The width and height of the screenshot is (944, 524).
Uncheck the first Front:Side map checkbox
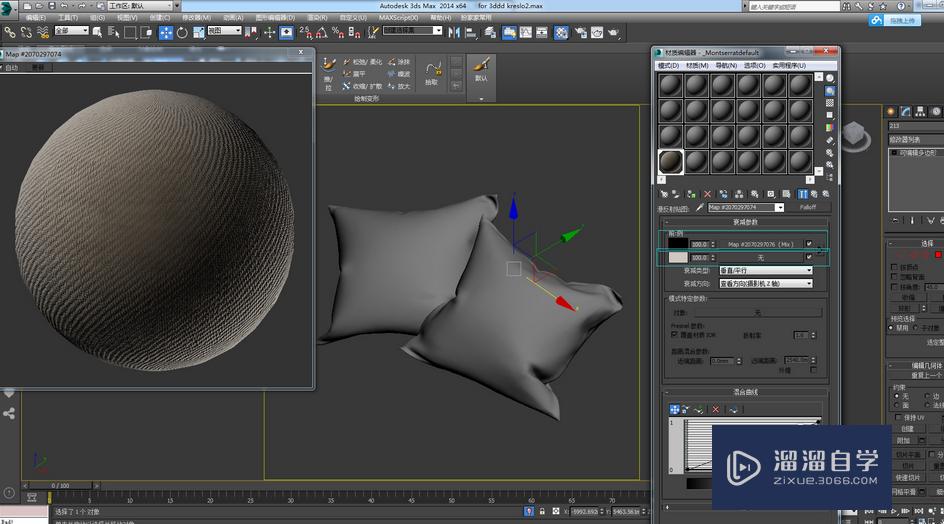click(x=809, y=243)
